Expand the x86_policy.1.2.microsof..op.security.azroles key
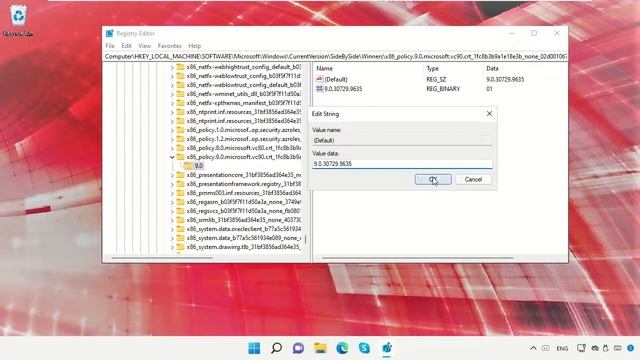 (x=172, y=139)
